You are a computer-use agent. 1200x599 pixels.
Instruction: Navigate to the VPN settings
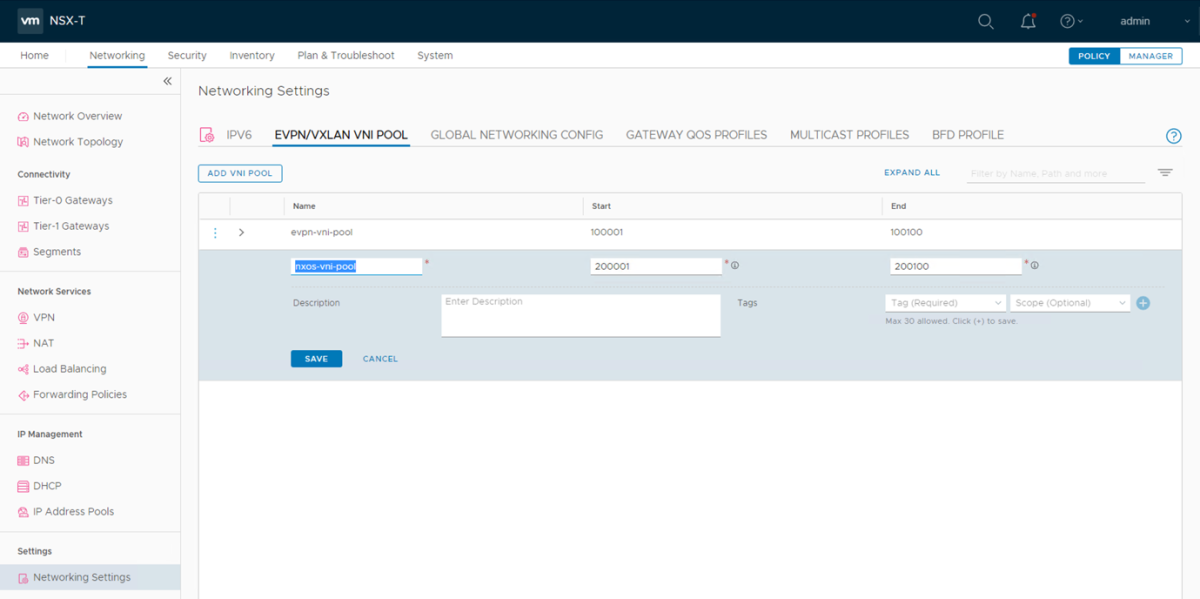(46, 317)
